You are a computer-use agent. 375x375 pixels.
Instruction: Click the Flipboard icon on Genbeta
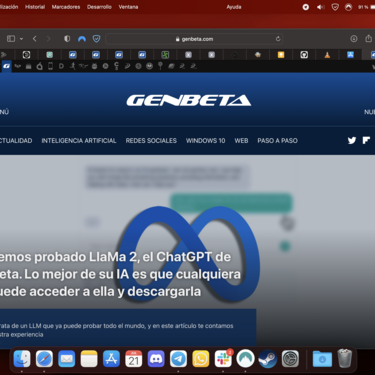tap(366, 140)
